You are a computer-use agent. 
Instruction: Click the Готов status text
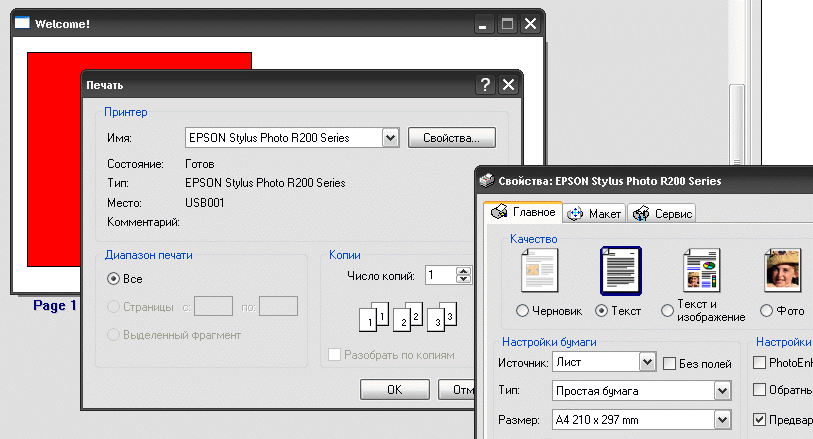click(200, 164)
